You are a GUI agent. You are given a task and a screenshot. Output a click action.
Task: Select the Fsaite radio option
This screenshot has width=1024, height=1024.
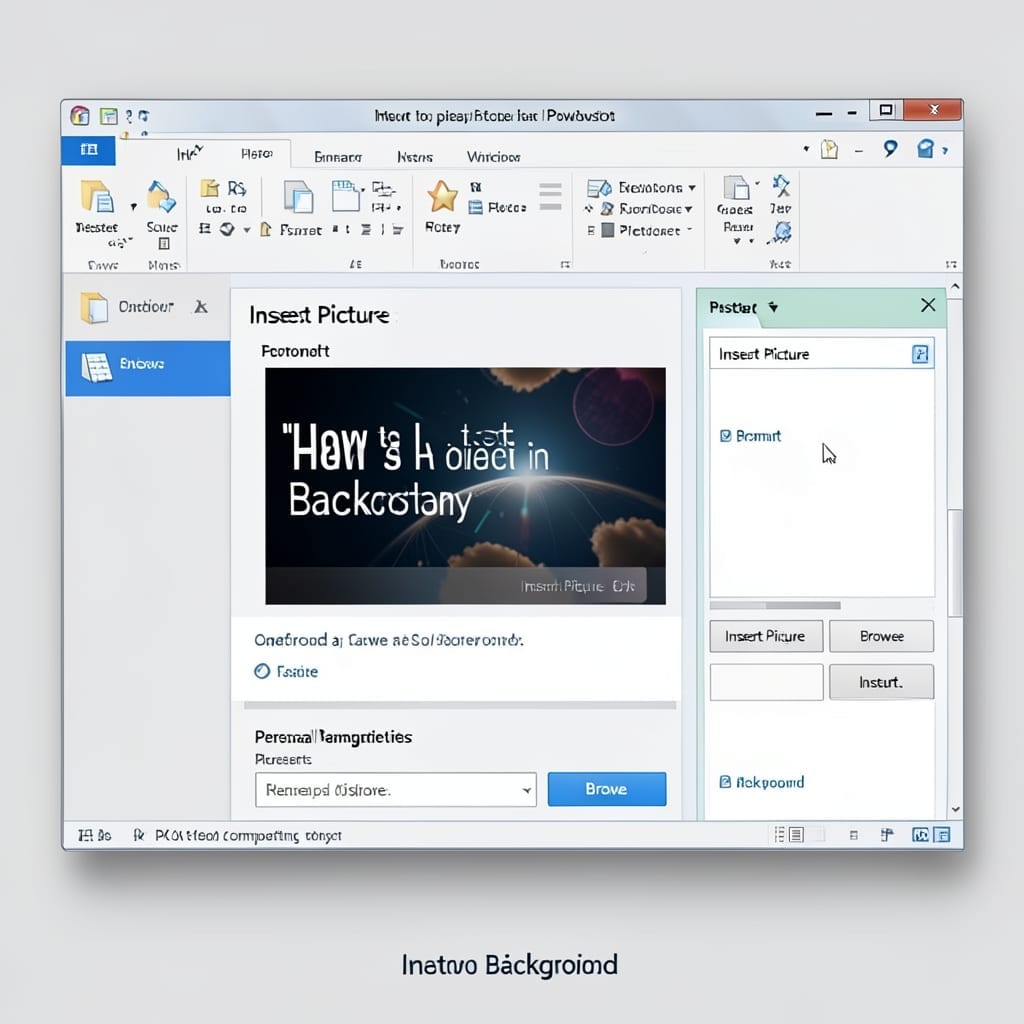click(262, 671)
